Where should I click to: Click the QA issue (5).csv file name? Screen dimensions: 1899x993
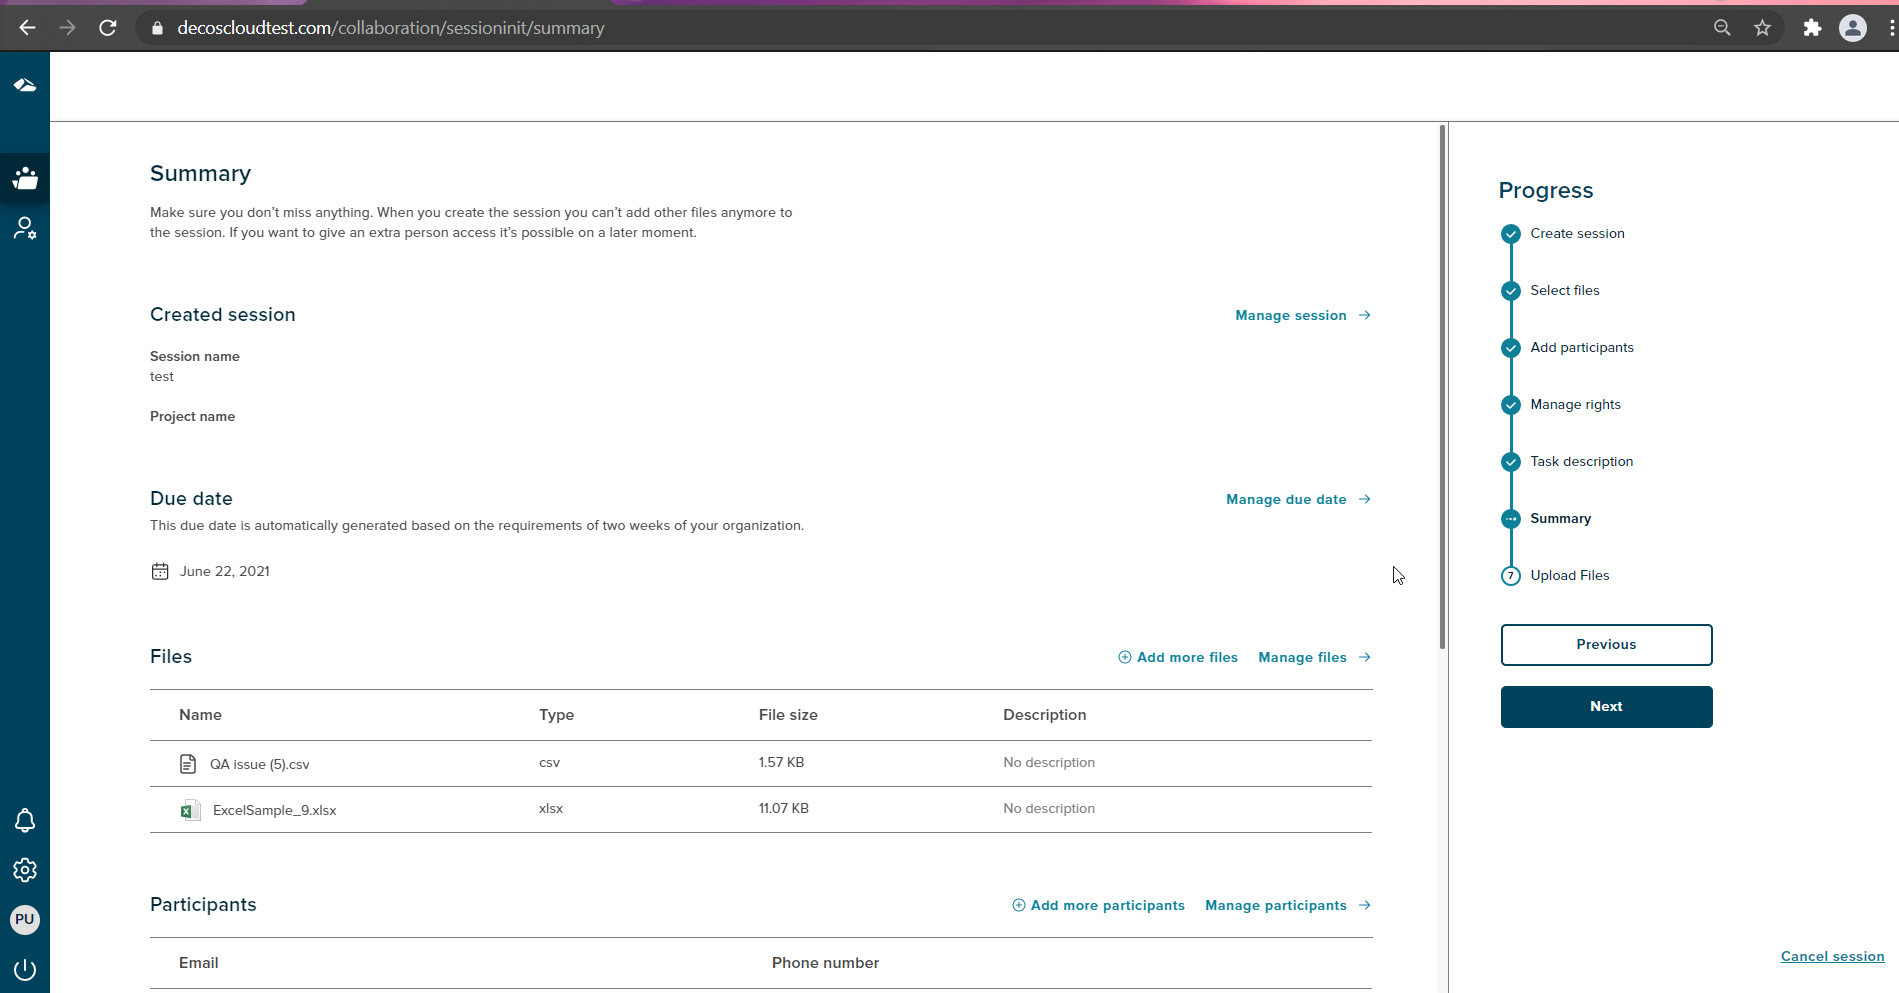[x=259, y=764]
